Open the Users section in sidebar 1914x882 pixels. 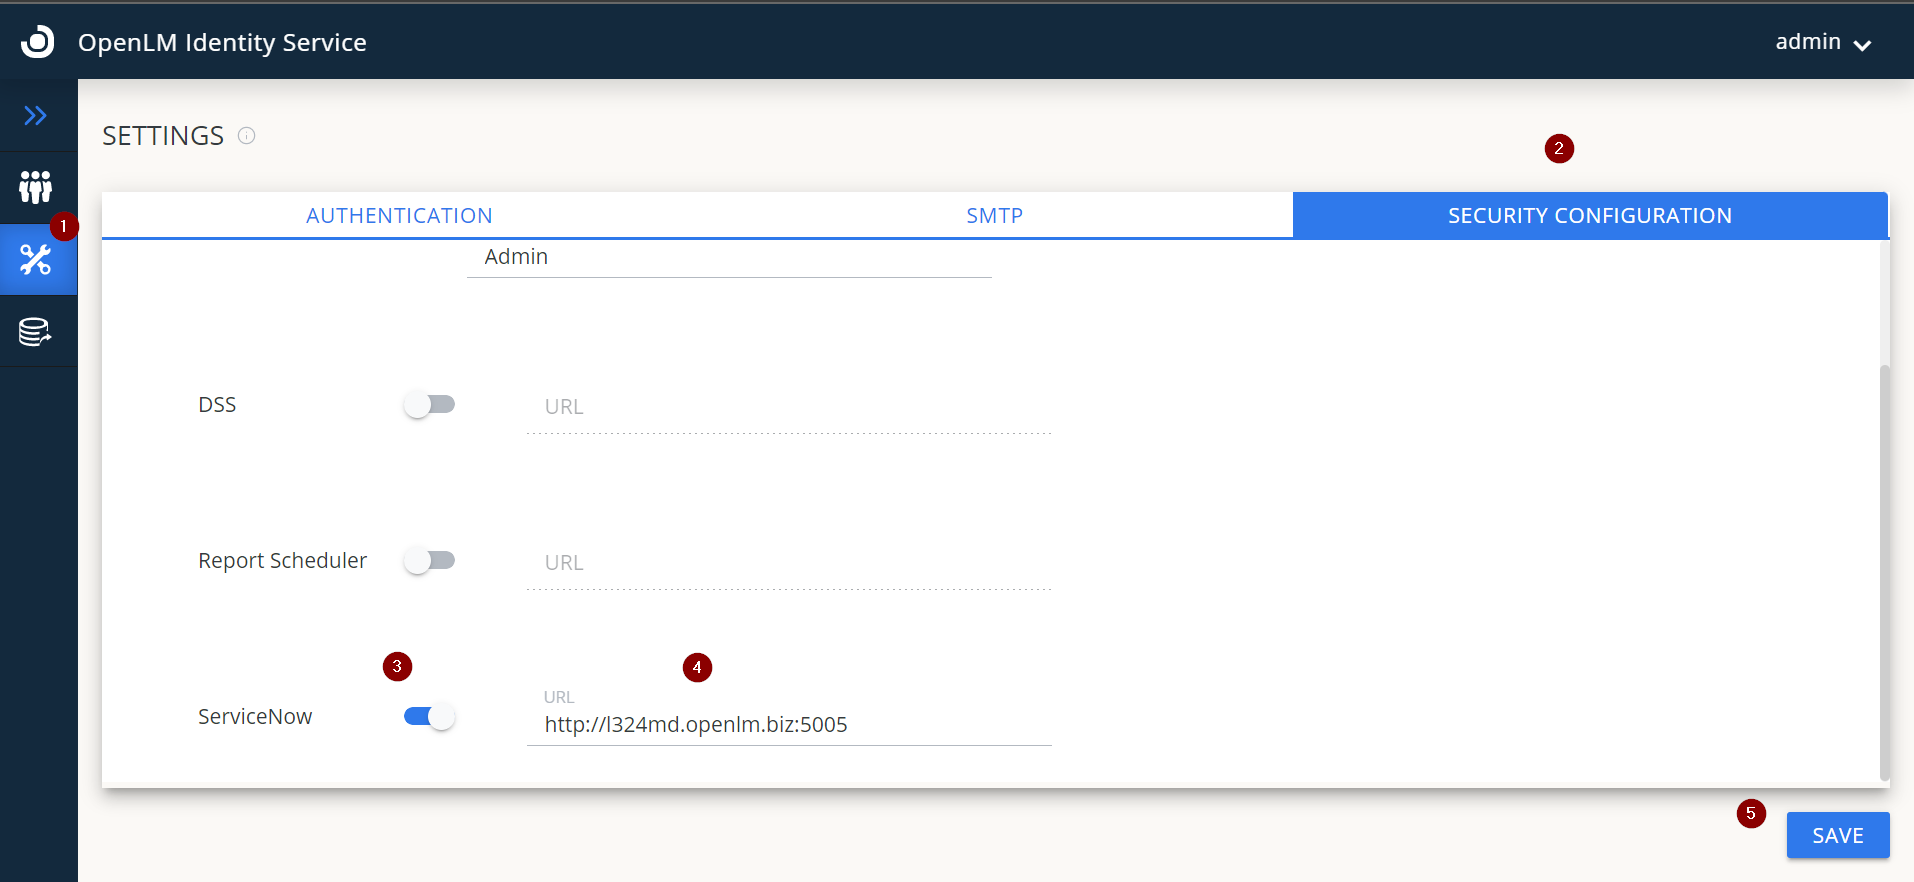36,187
